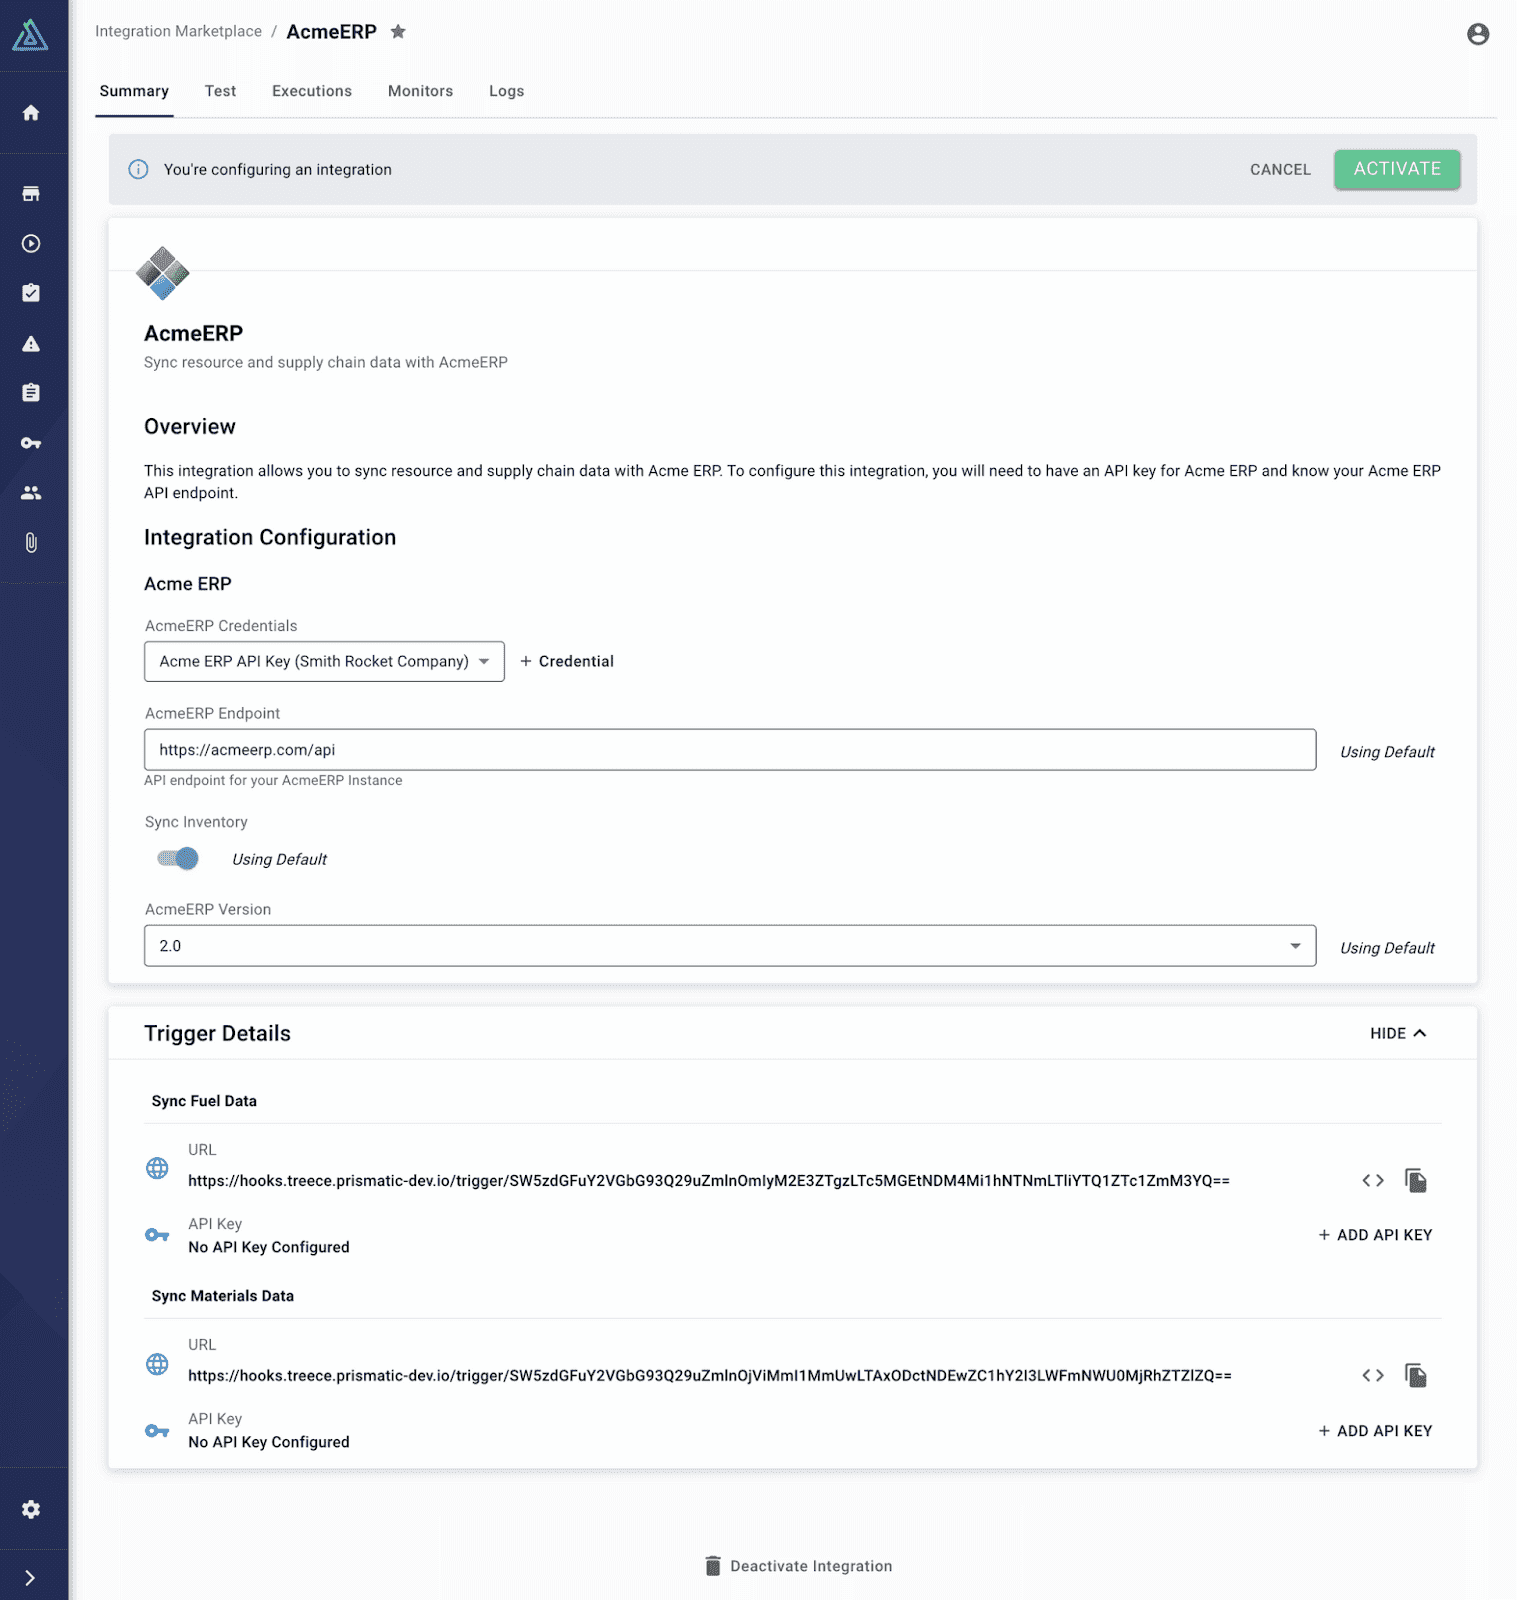Viewport: 1517px width, 1600px height.
Task: Click Deactivate Integration at the bottom
Action: click(x=798, y=1566)
